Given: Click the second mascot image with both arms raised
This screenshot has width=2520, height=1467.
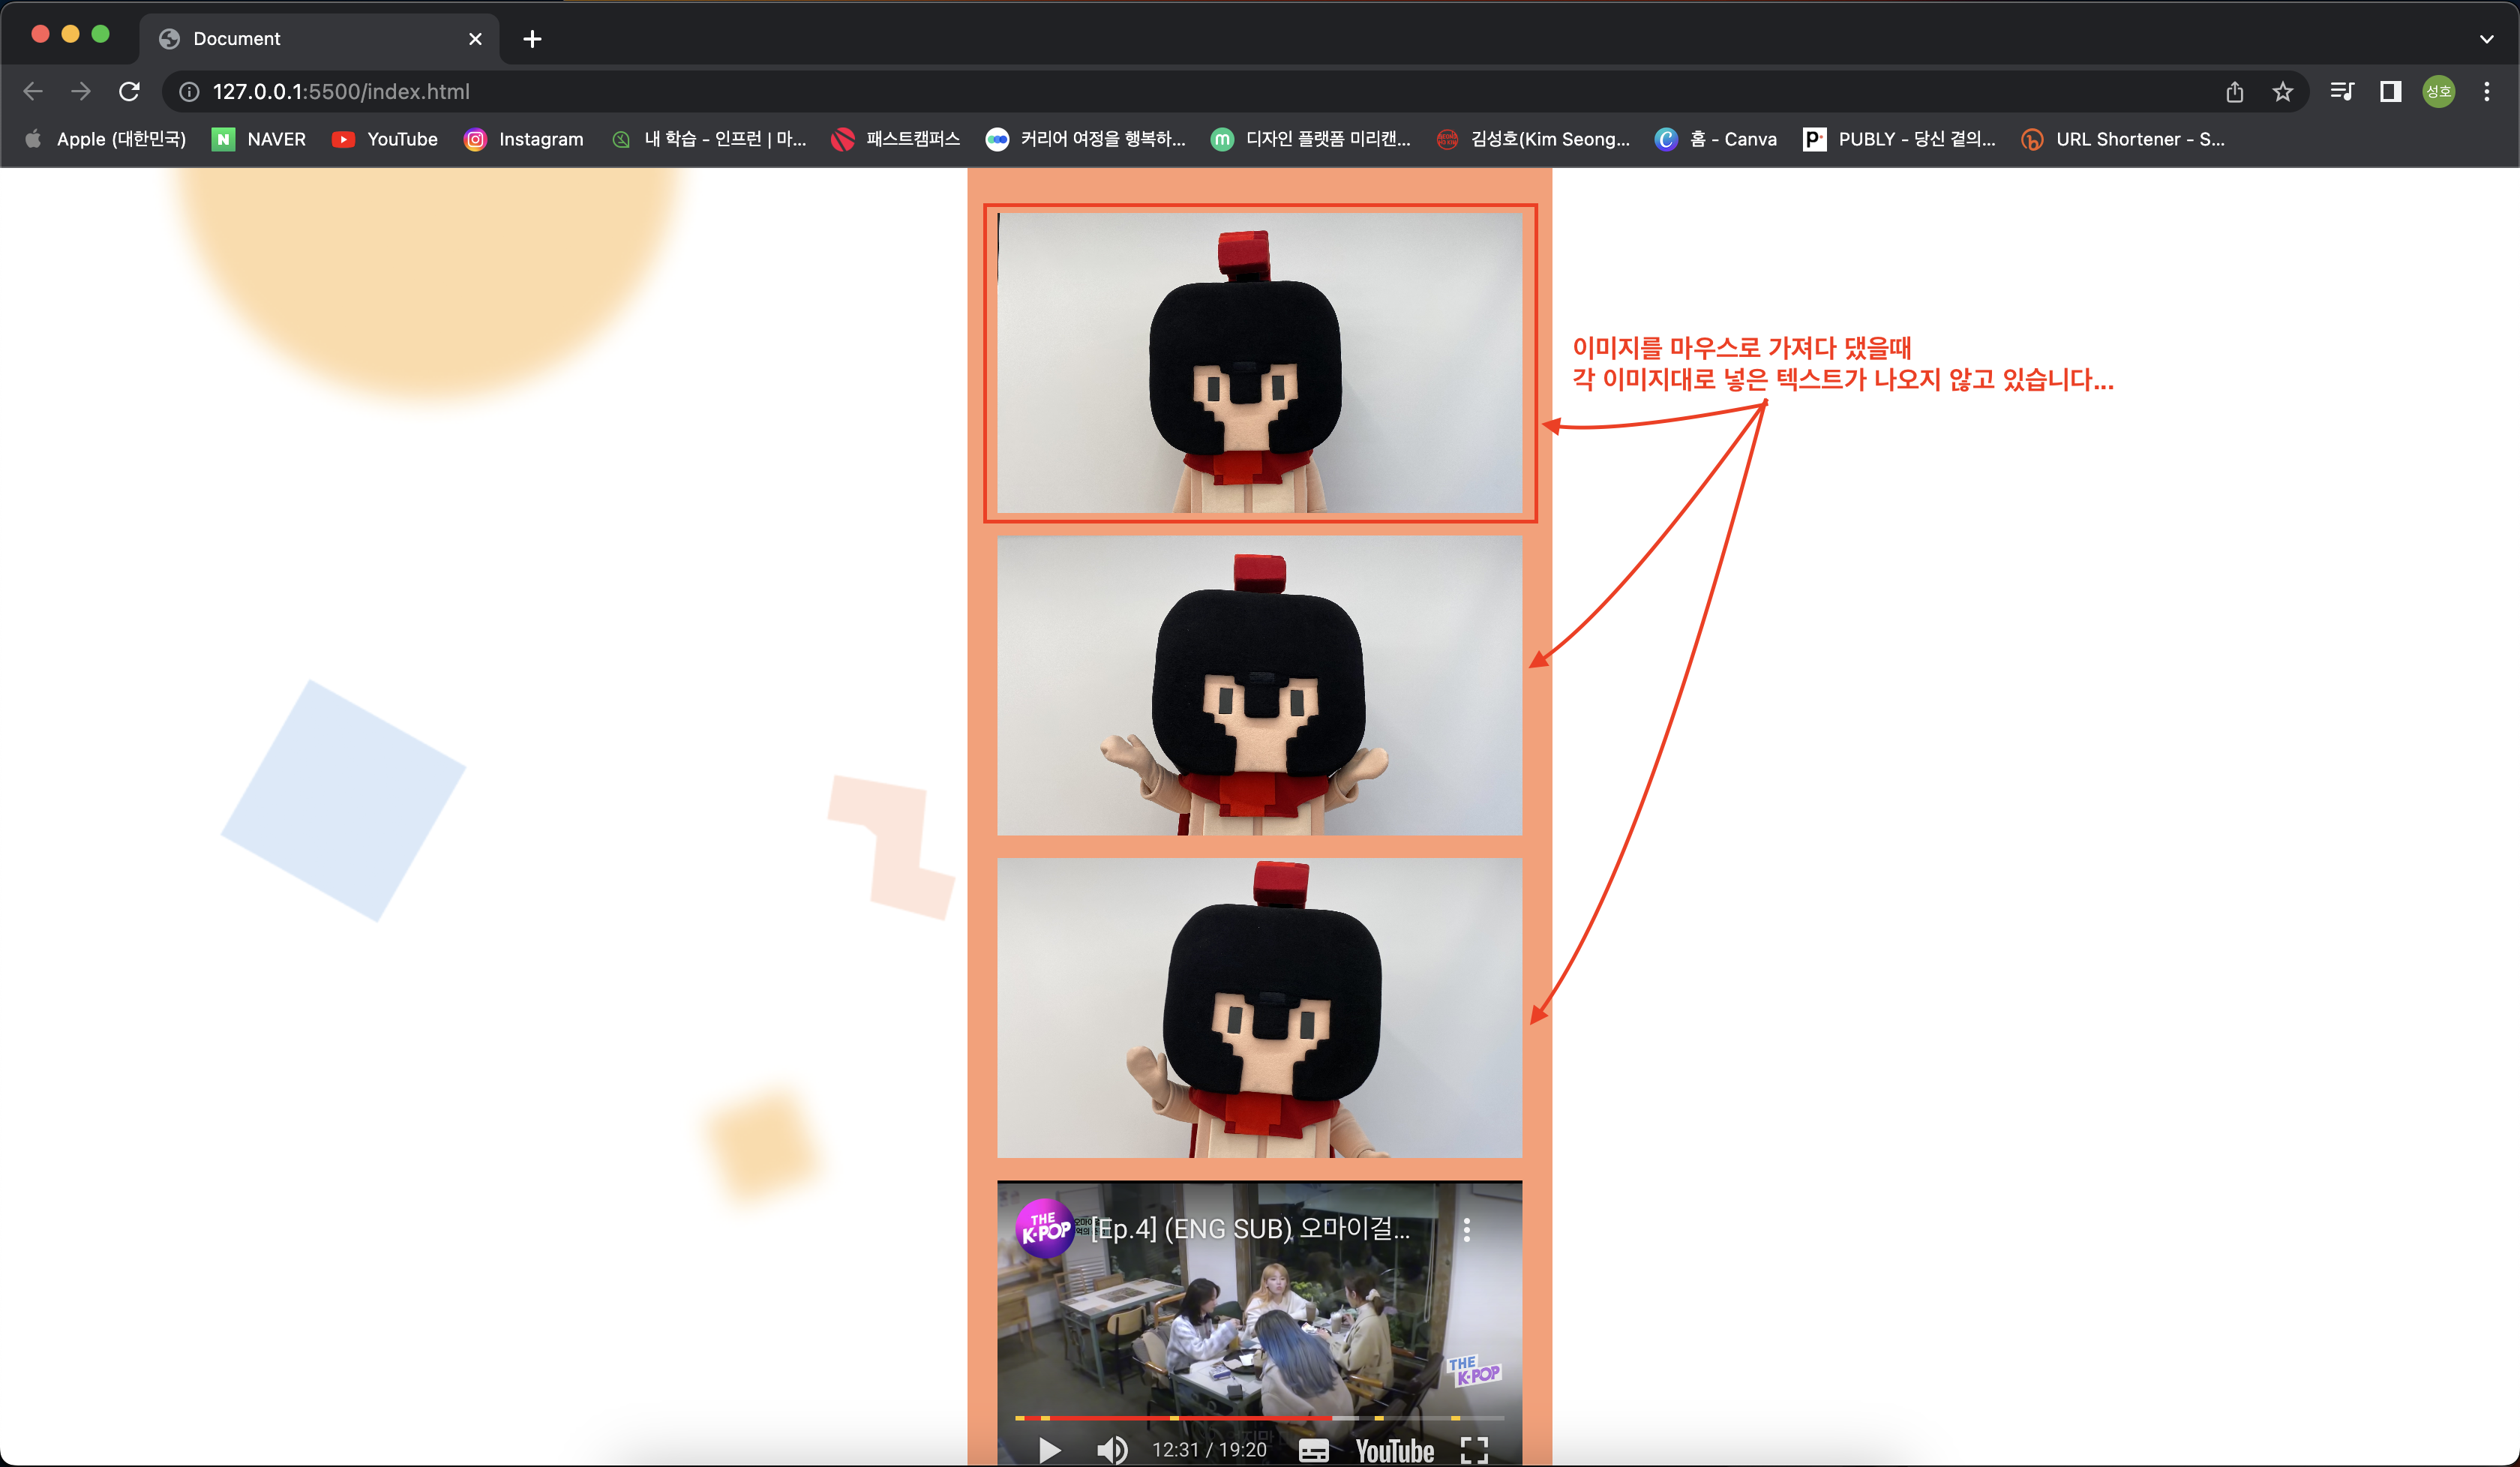Looking at the screenshot, I should coord(1259,685).
